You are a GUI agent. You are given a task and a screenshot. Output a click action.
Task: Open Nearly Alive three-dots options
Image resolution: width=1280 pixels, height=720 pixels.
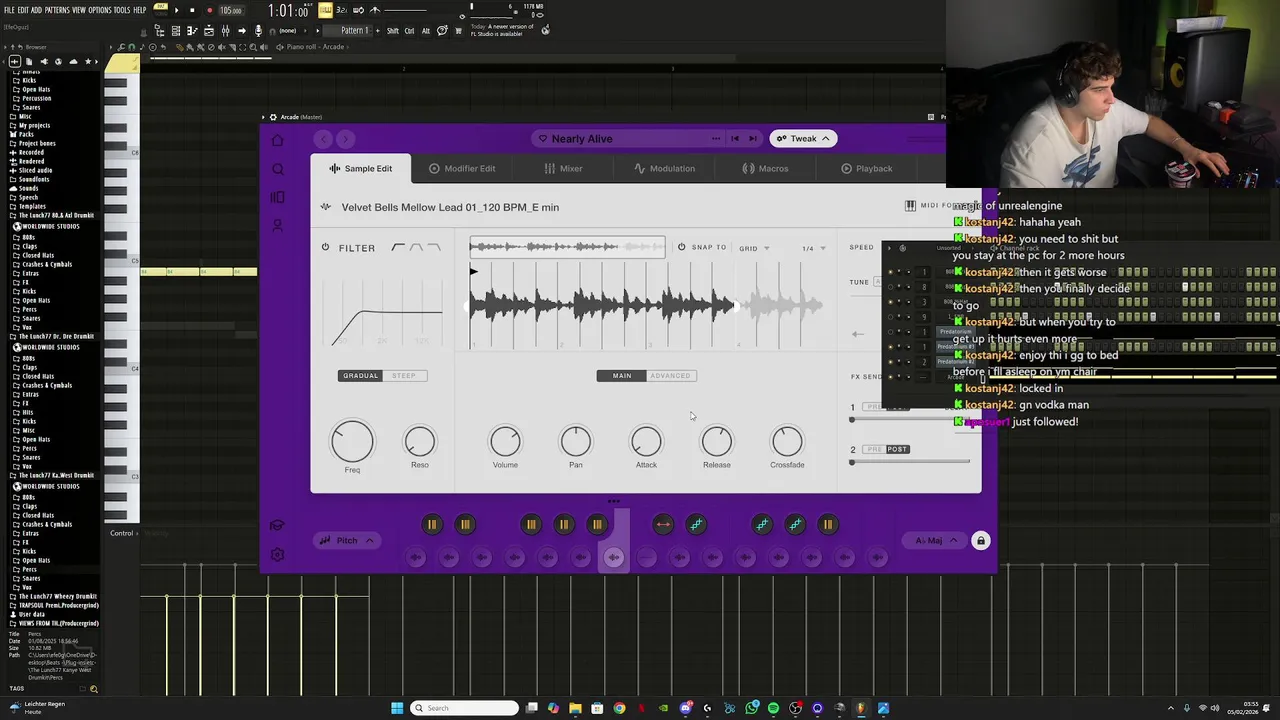click(x=715, y=139)
